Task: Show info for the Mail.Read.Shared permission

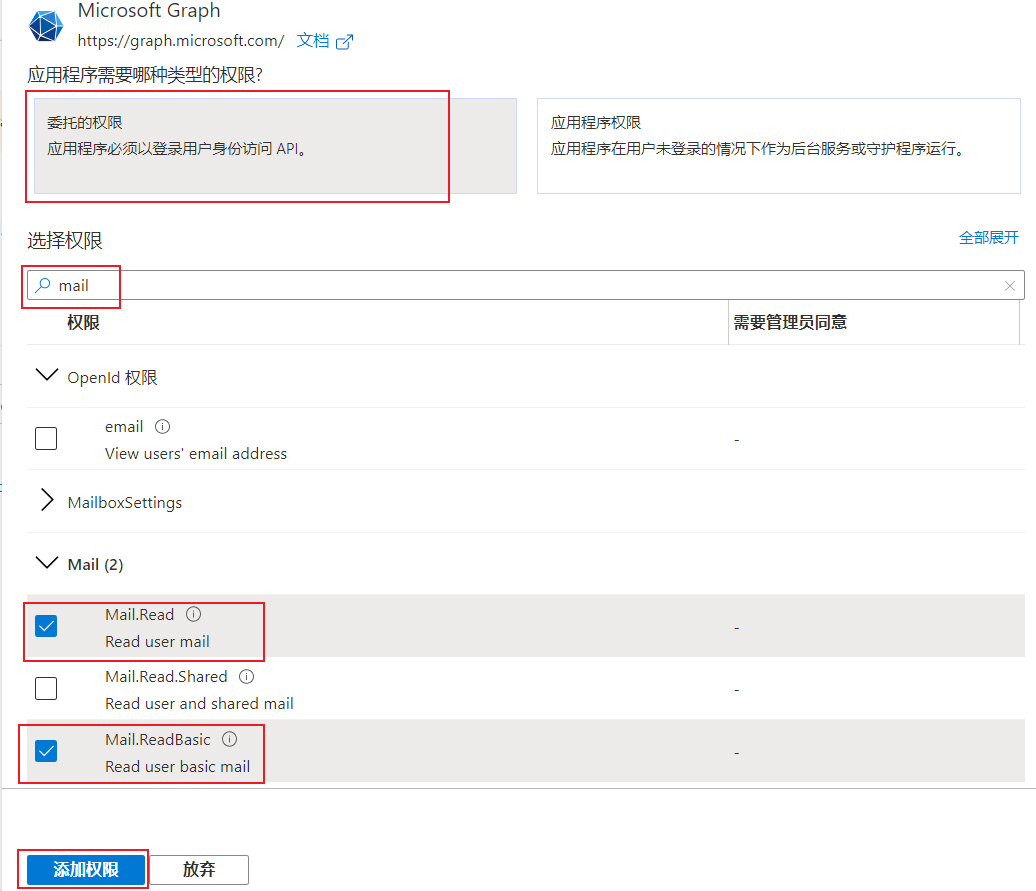Action: [246, 676]
